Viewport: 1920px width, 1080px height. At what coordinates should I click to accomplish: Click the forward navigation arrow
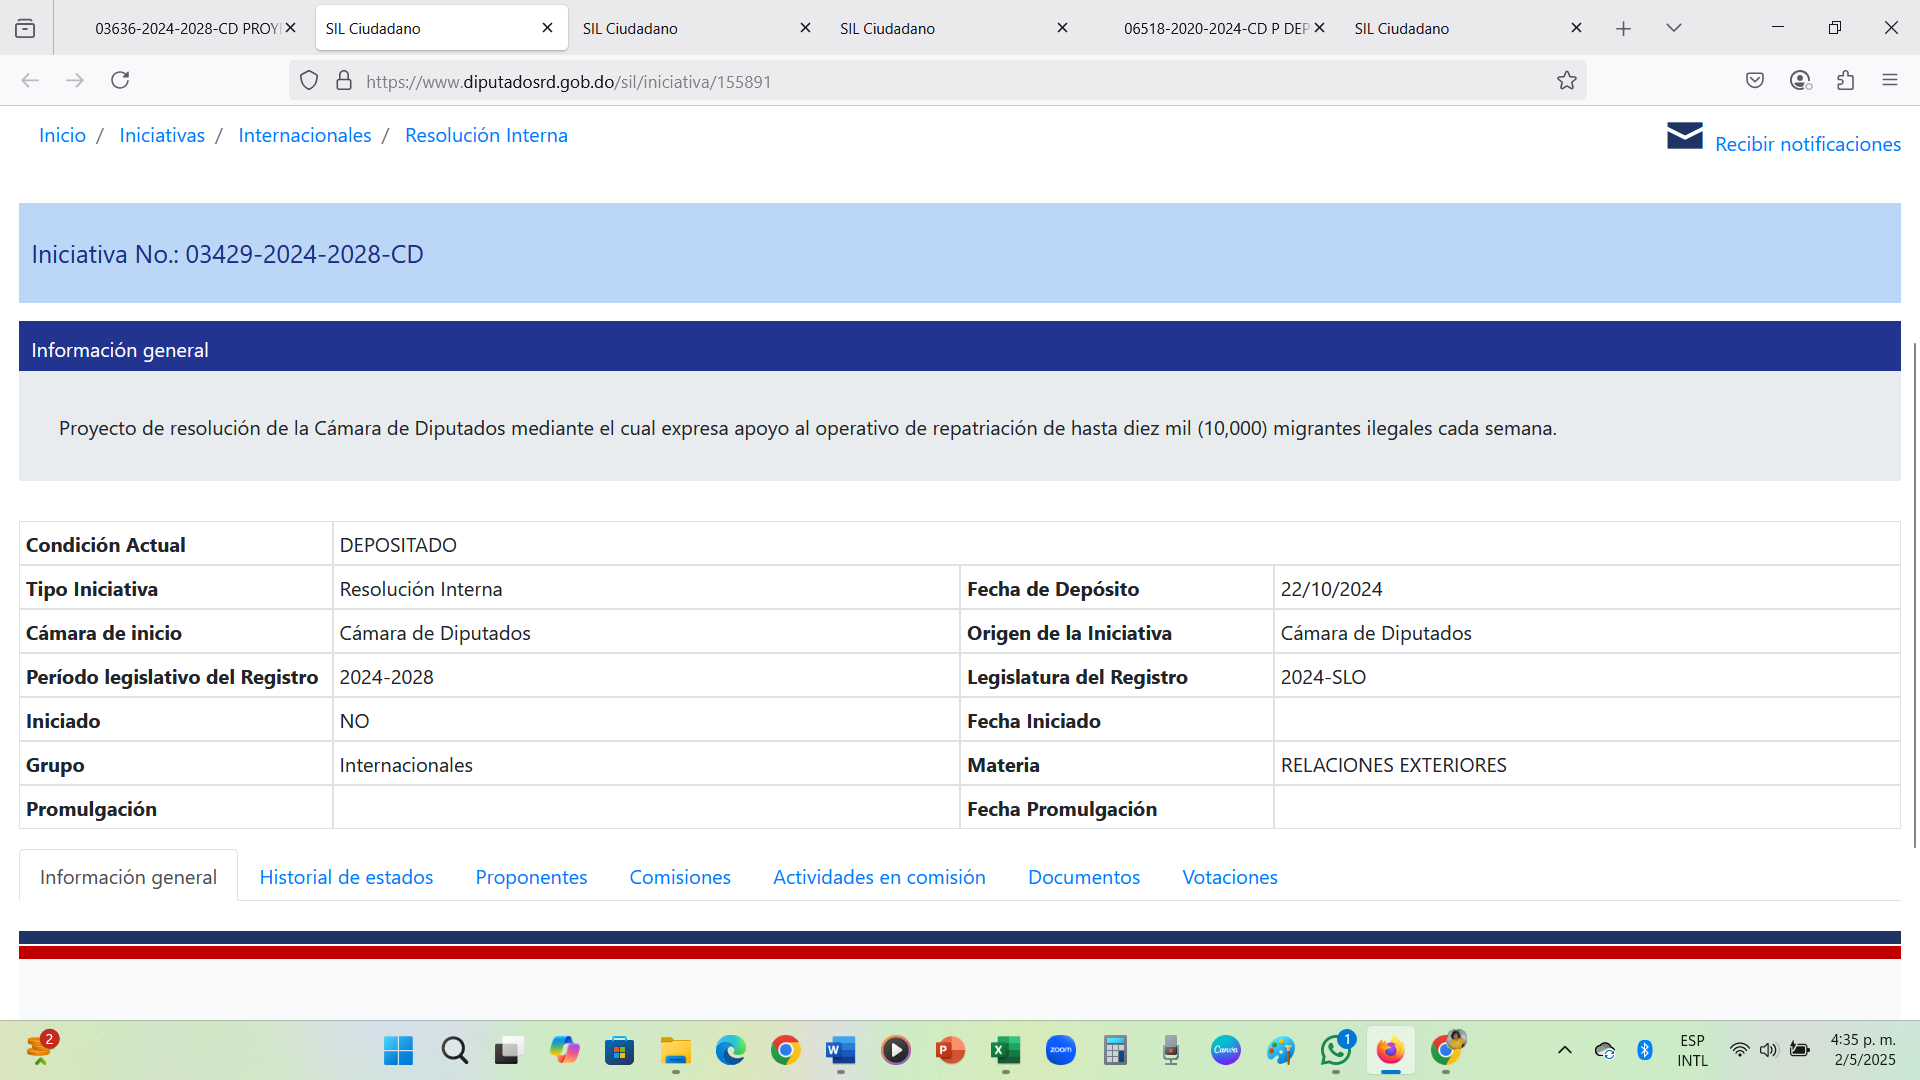75,80
